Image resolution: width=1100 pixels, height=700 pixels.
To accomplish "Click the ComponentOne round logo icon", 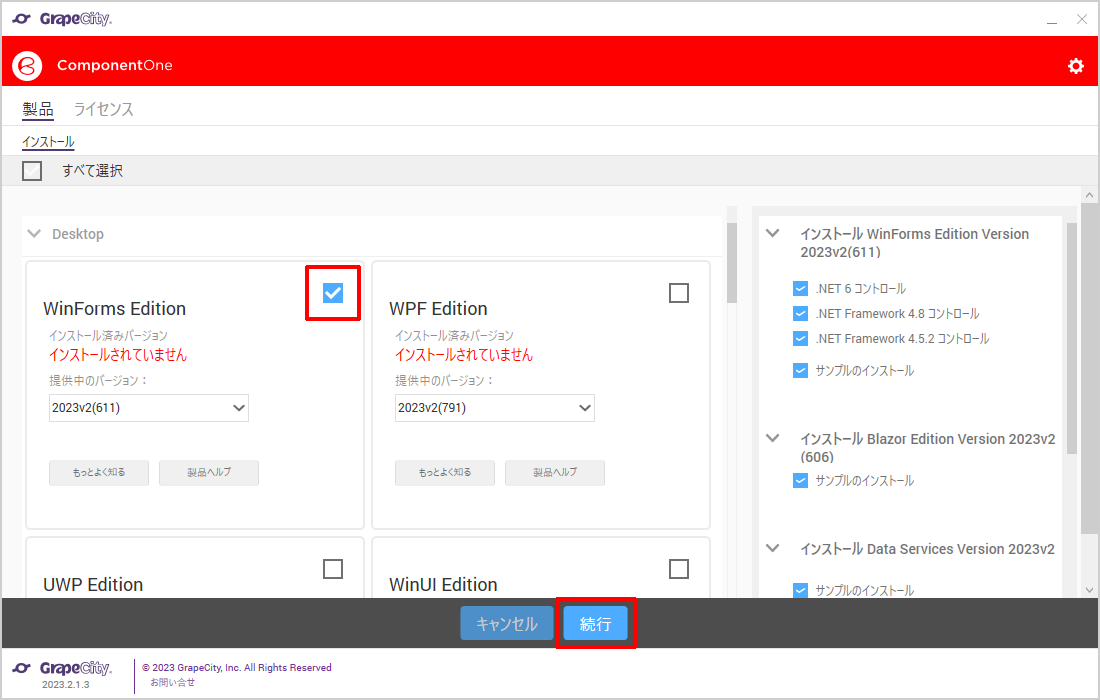I will [x=27, y=65].
